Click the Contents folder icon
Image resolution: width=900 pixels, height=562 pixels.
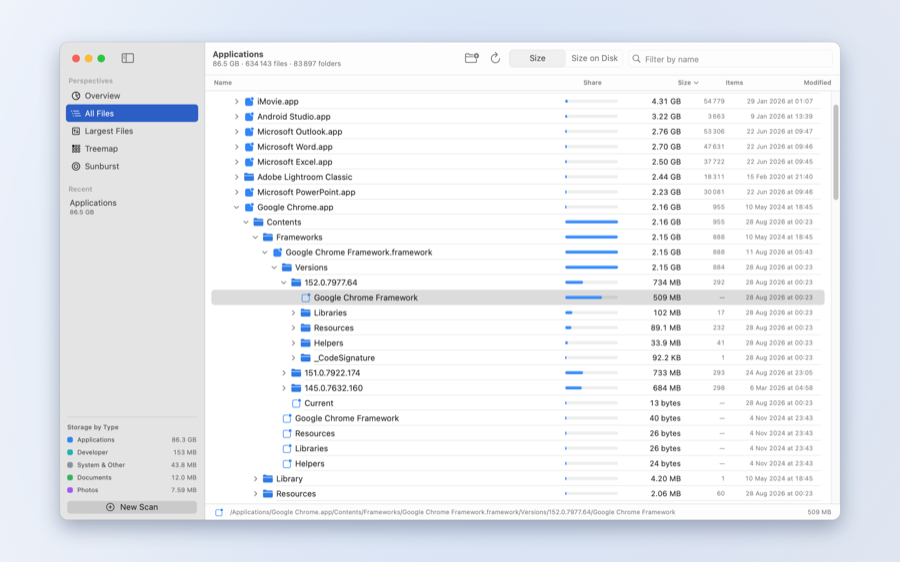point(258,222)
